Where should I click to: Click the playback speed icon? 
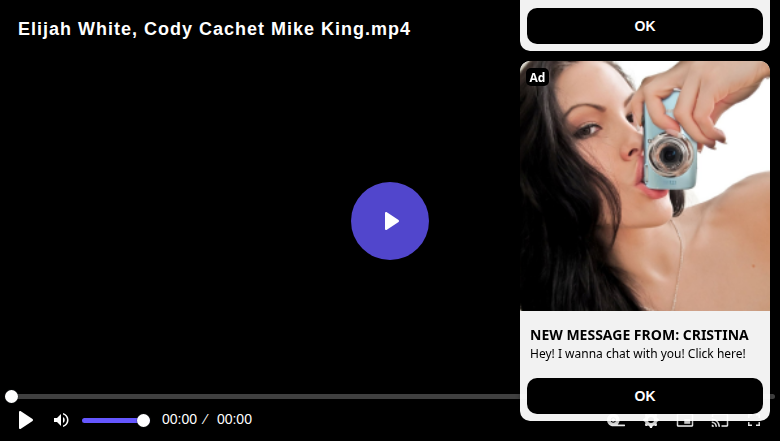[616, 422]
